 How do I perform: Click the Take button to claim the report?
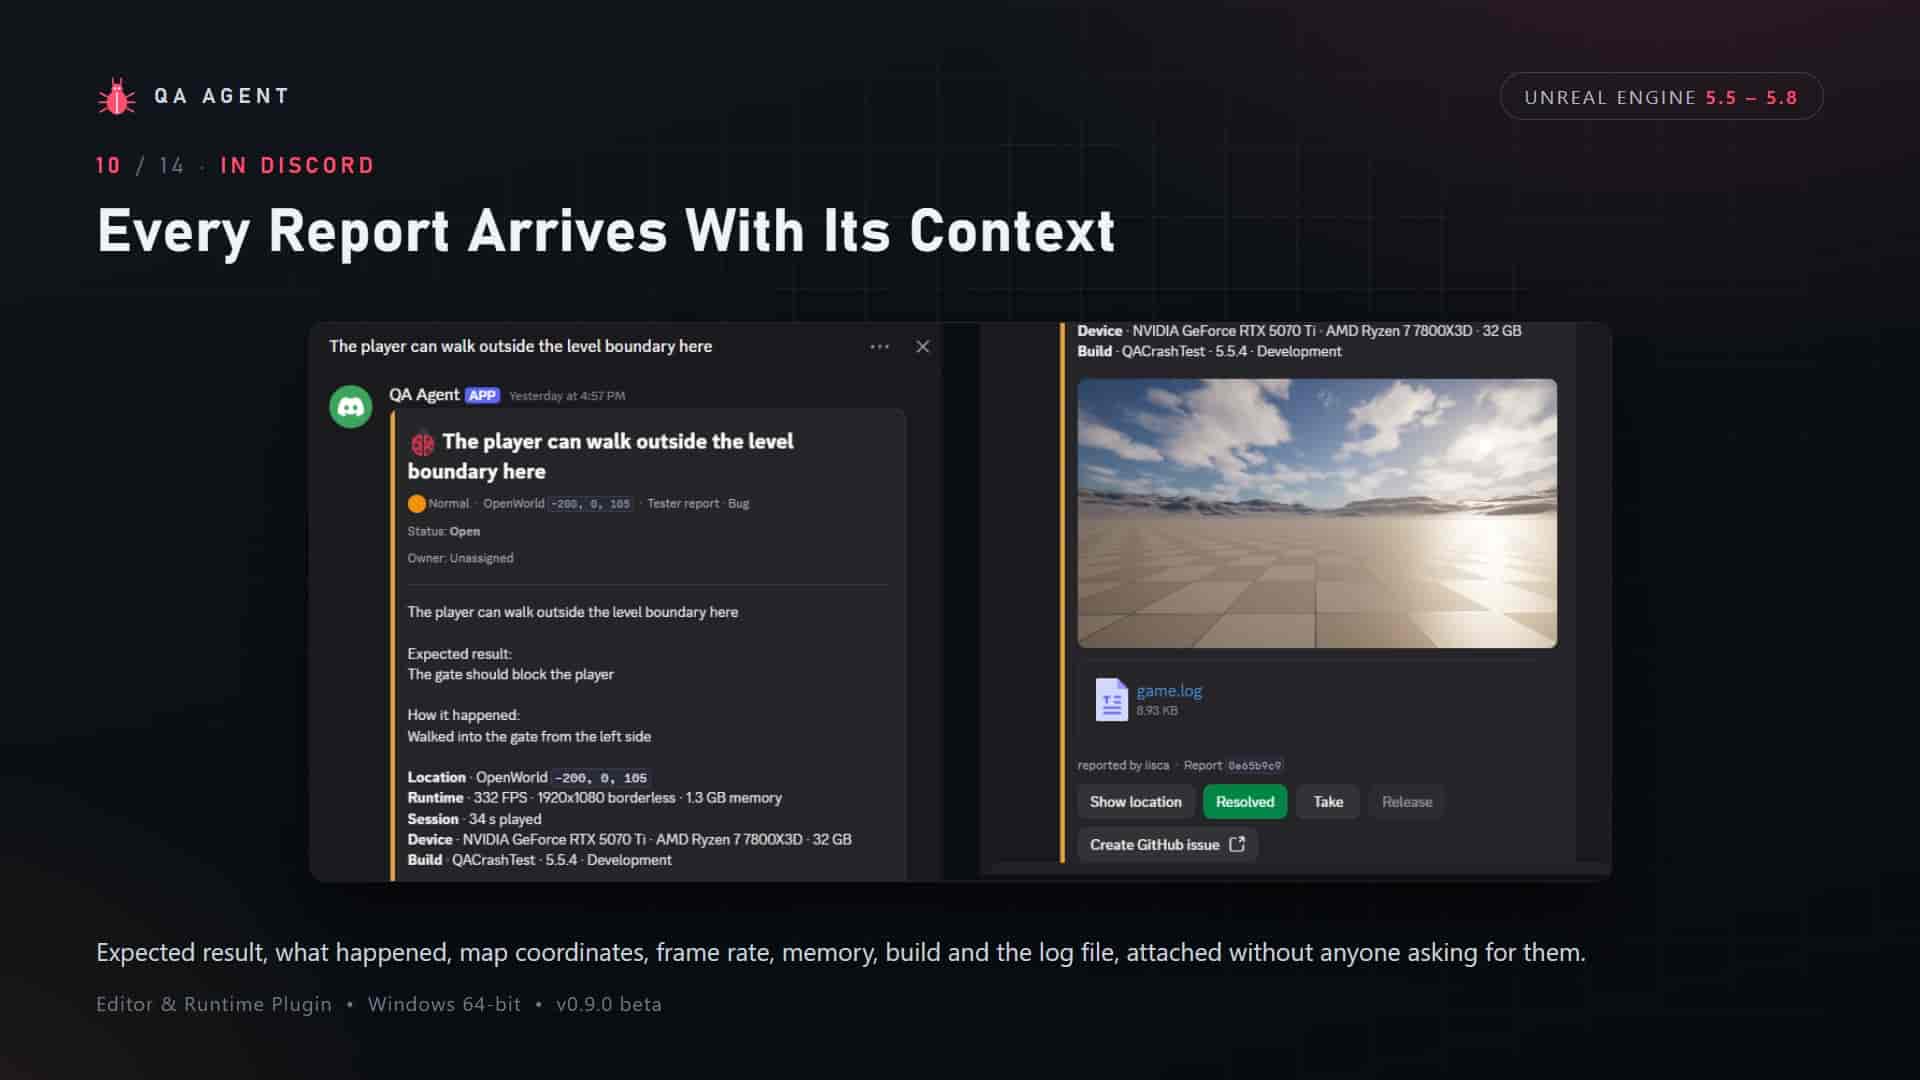pos(1328,802)
